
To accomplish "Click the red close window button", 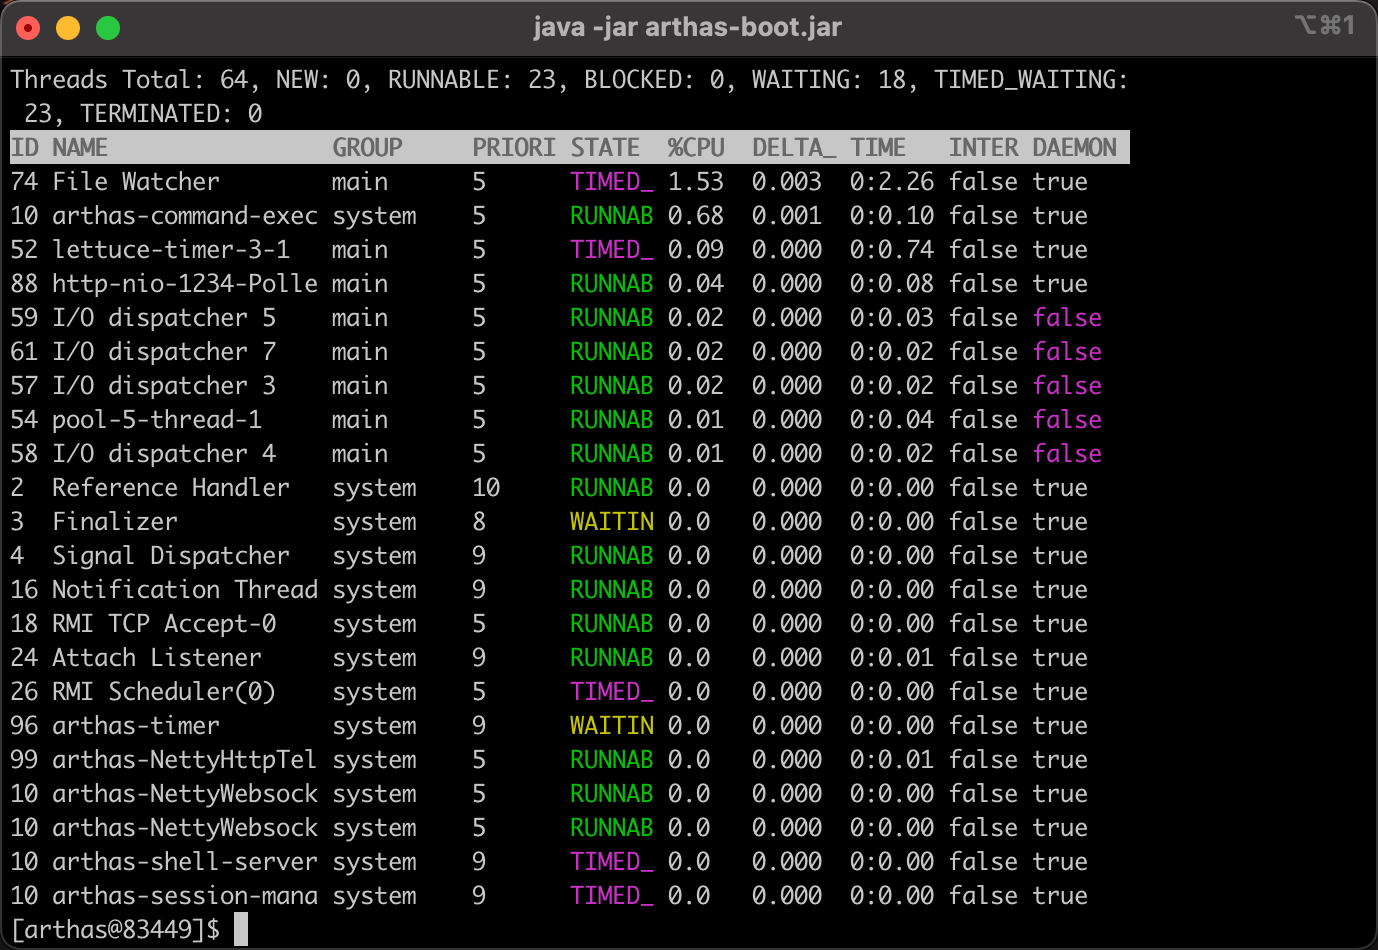I will (x=28, y=28).
